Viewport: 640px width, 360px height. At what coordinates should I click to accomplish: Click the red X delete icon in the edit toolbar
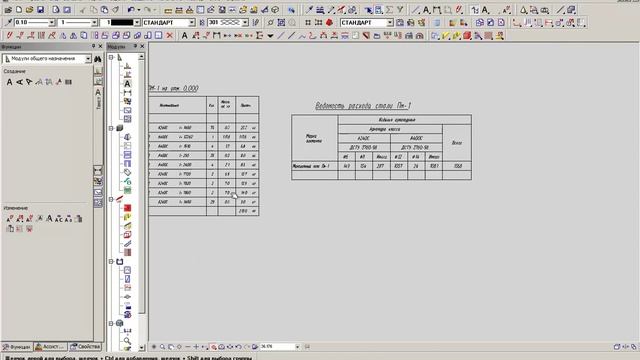[x=169, y=36]
